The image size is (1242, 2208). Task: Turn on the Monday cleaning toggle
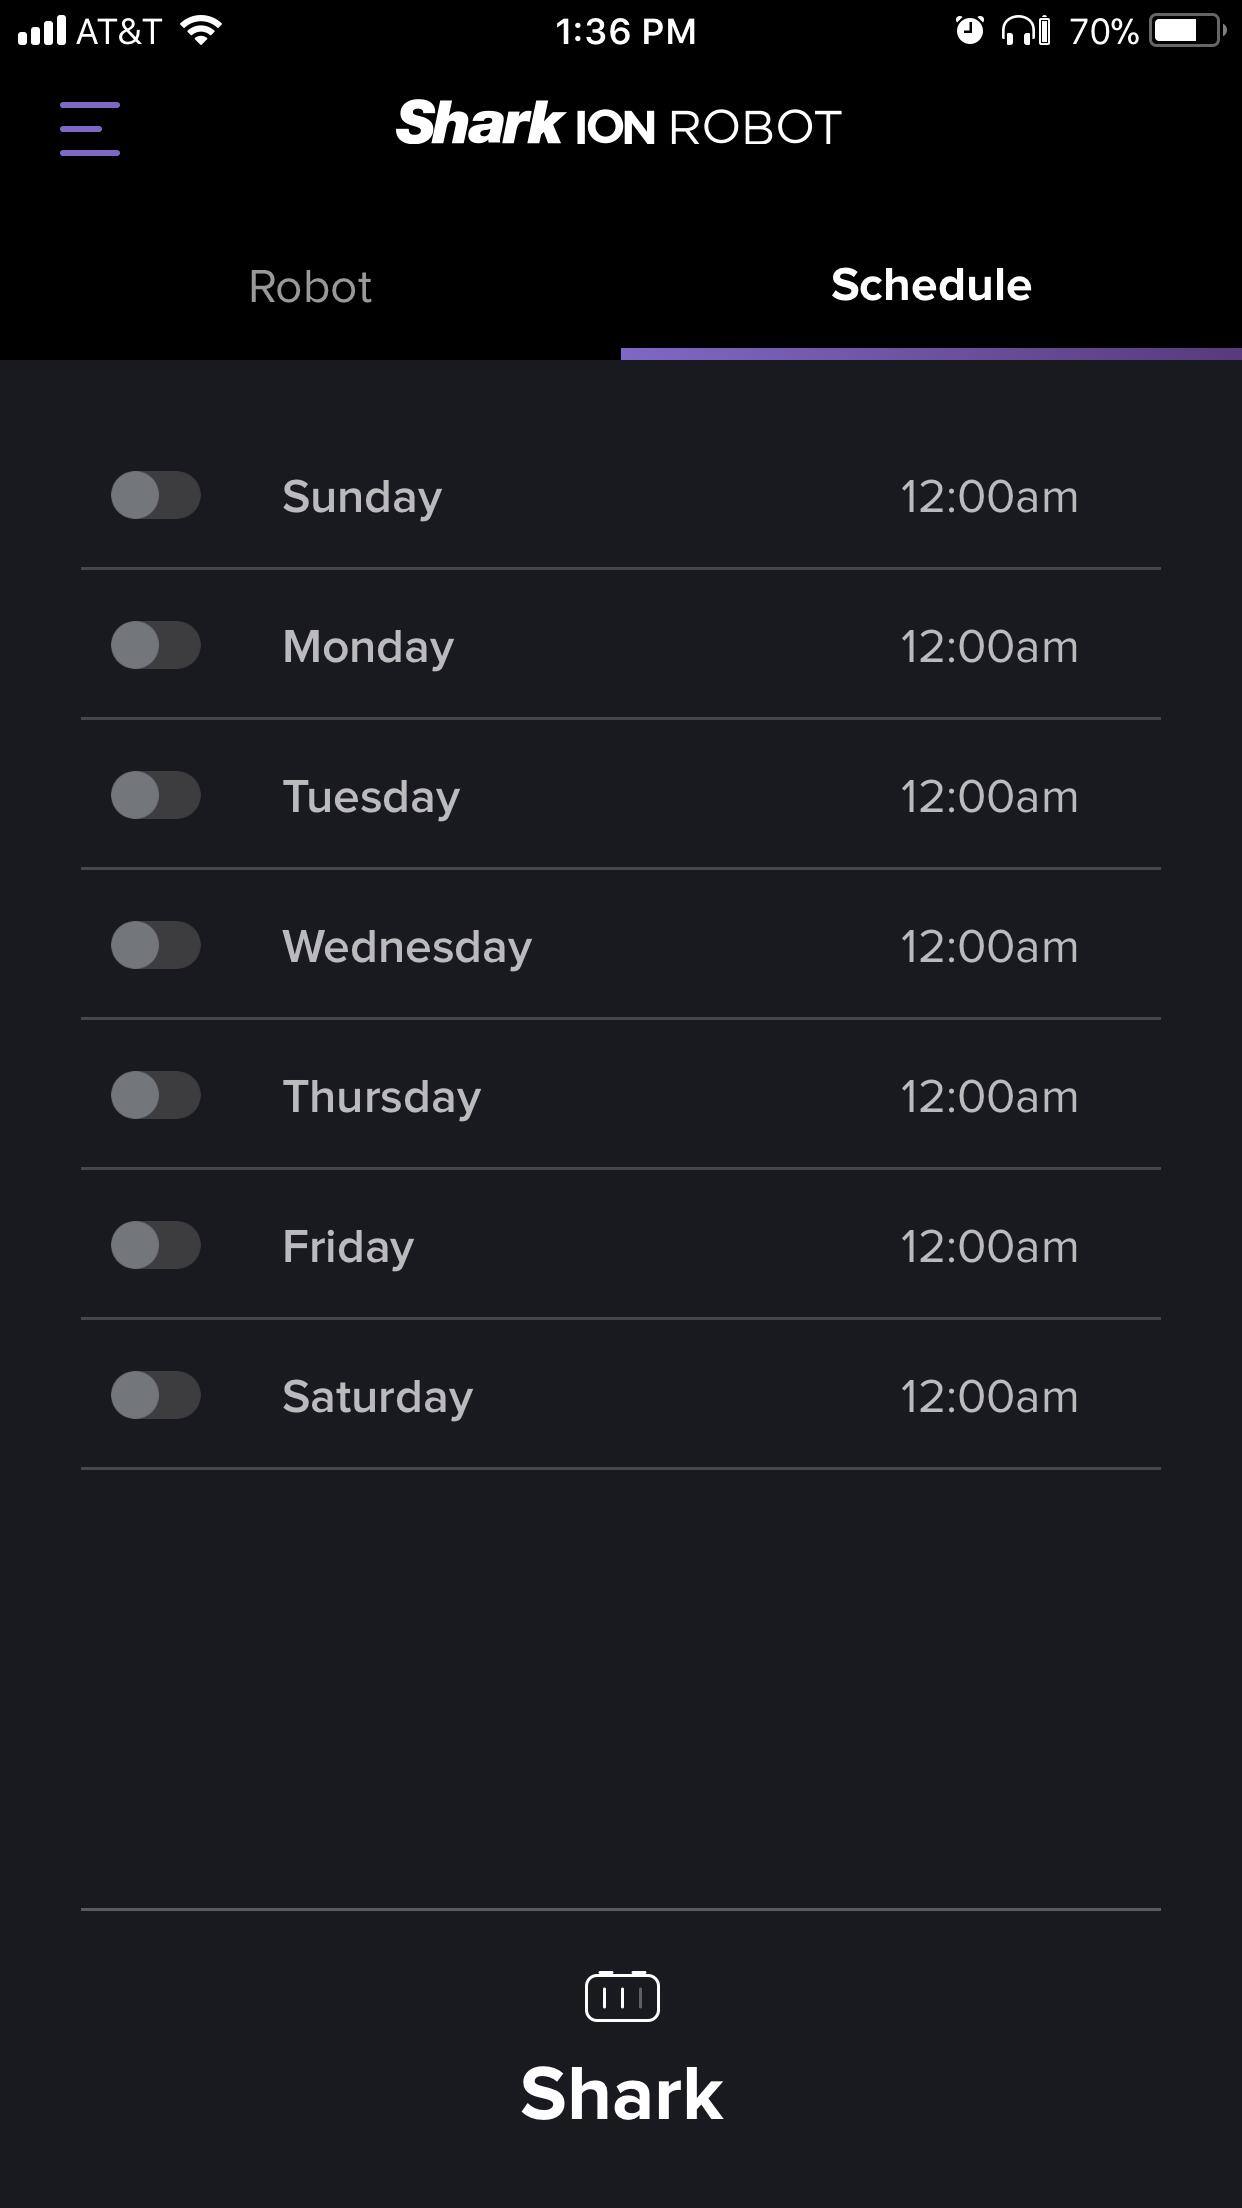tap(156, 646)
